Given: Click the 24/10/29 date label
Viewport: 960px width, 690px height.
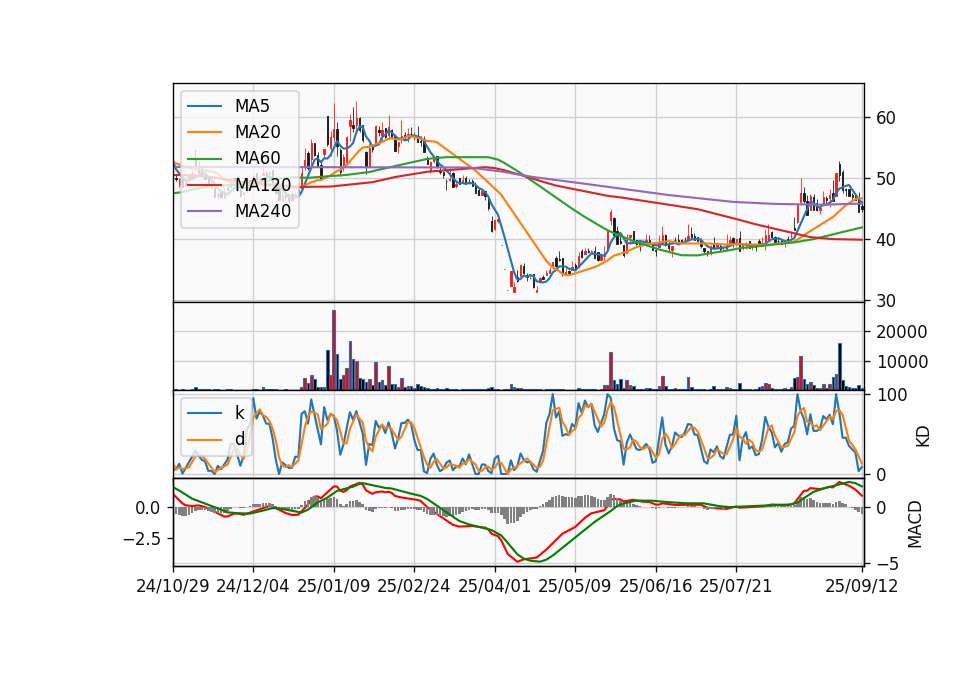Looking at the screenshot, I should coord(173,586).
